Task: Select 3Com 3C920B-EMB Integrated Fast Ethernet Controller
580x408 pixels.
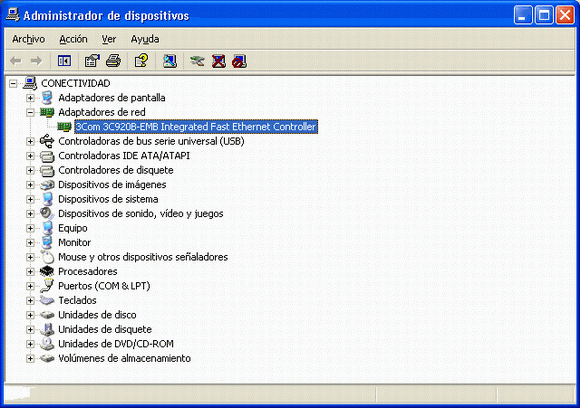Action: click(196, 127)
